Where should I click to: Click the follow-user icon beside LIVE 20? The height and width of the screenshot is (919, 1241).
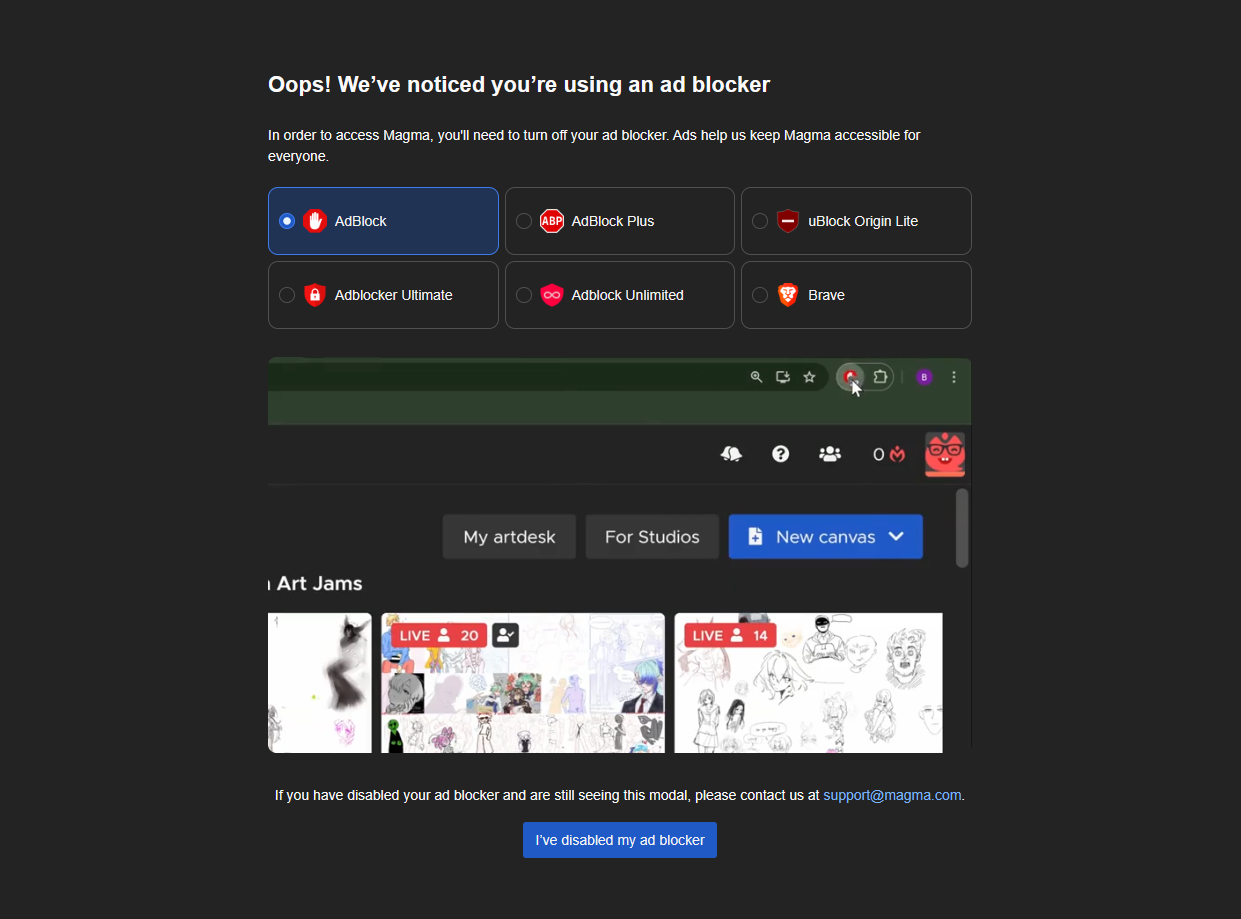pyautogui.click(x=505, y=635)
